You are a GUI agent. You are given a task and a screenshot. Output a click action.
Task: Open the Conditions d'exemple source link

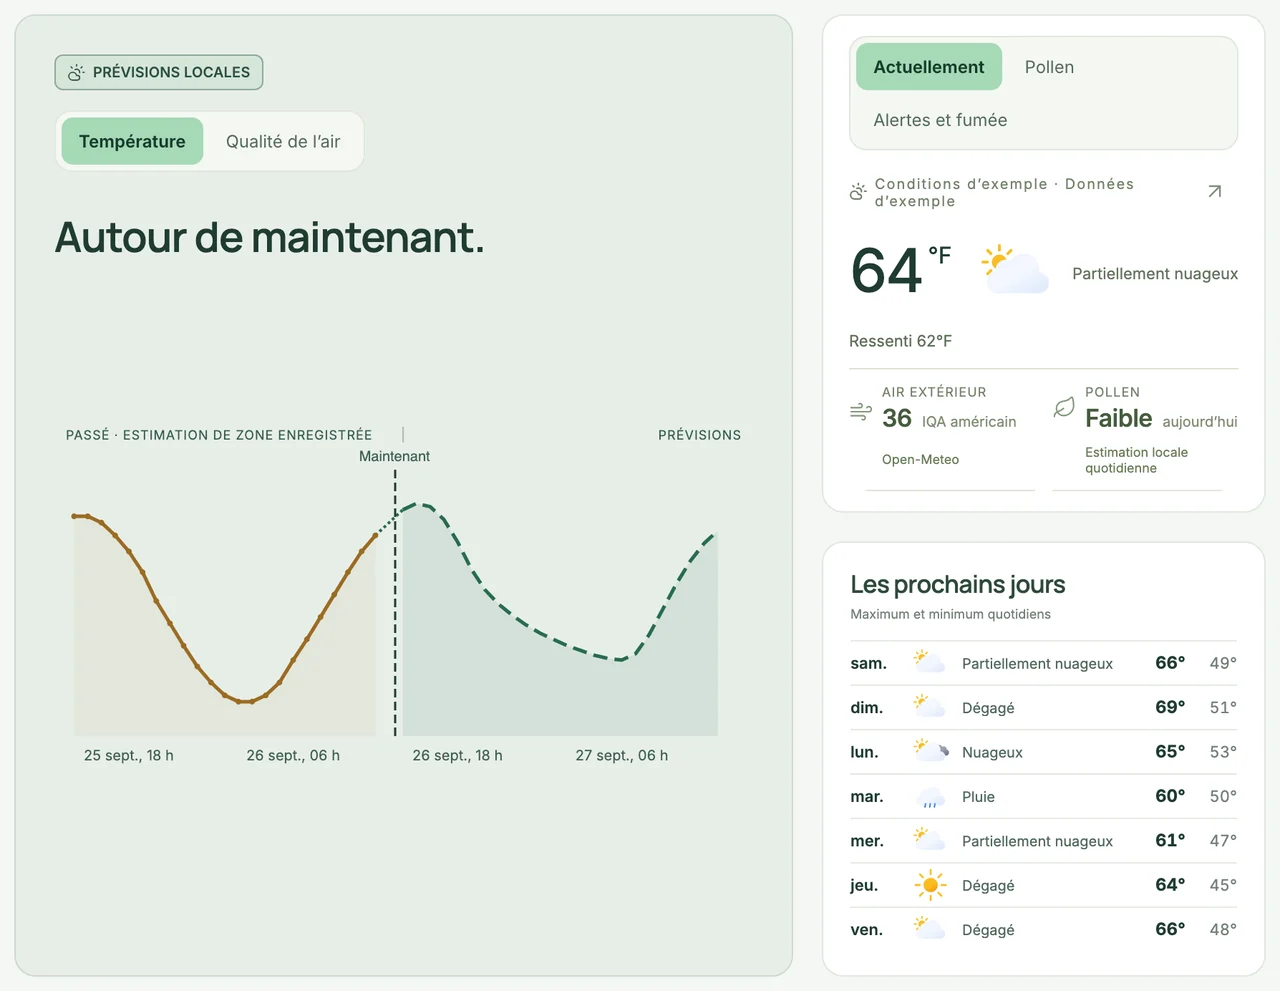coord(1036,192)
